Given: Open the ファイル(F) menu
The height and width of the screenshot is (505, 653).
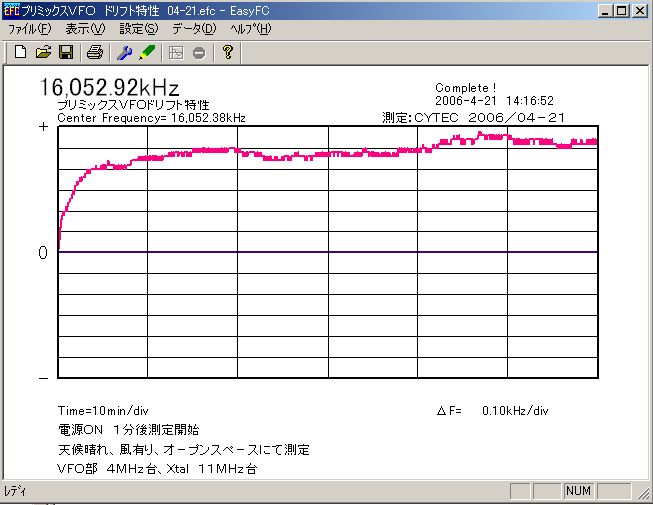Looking at the screenshot, I should (30, 29).
